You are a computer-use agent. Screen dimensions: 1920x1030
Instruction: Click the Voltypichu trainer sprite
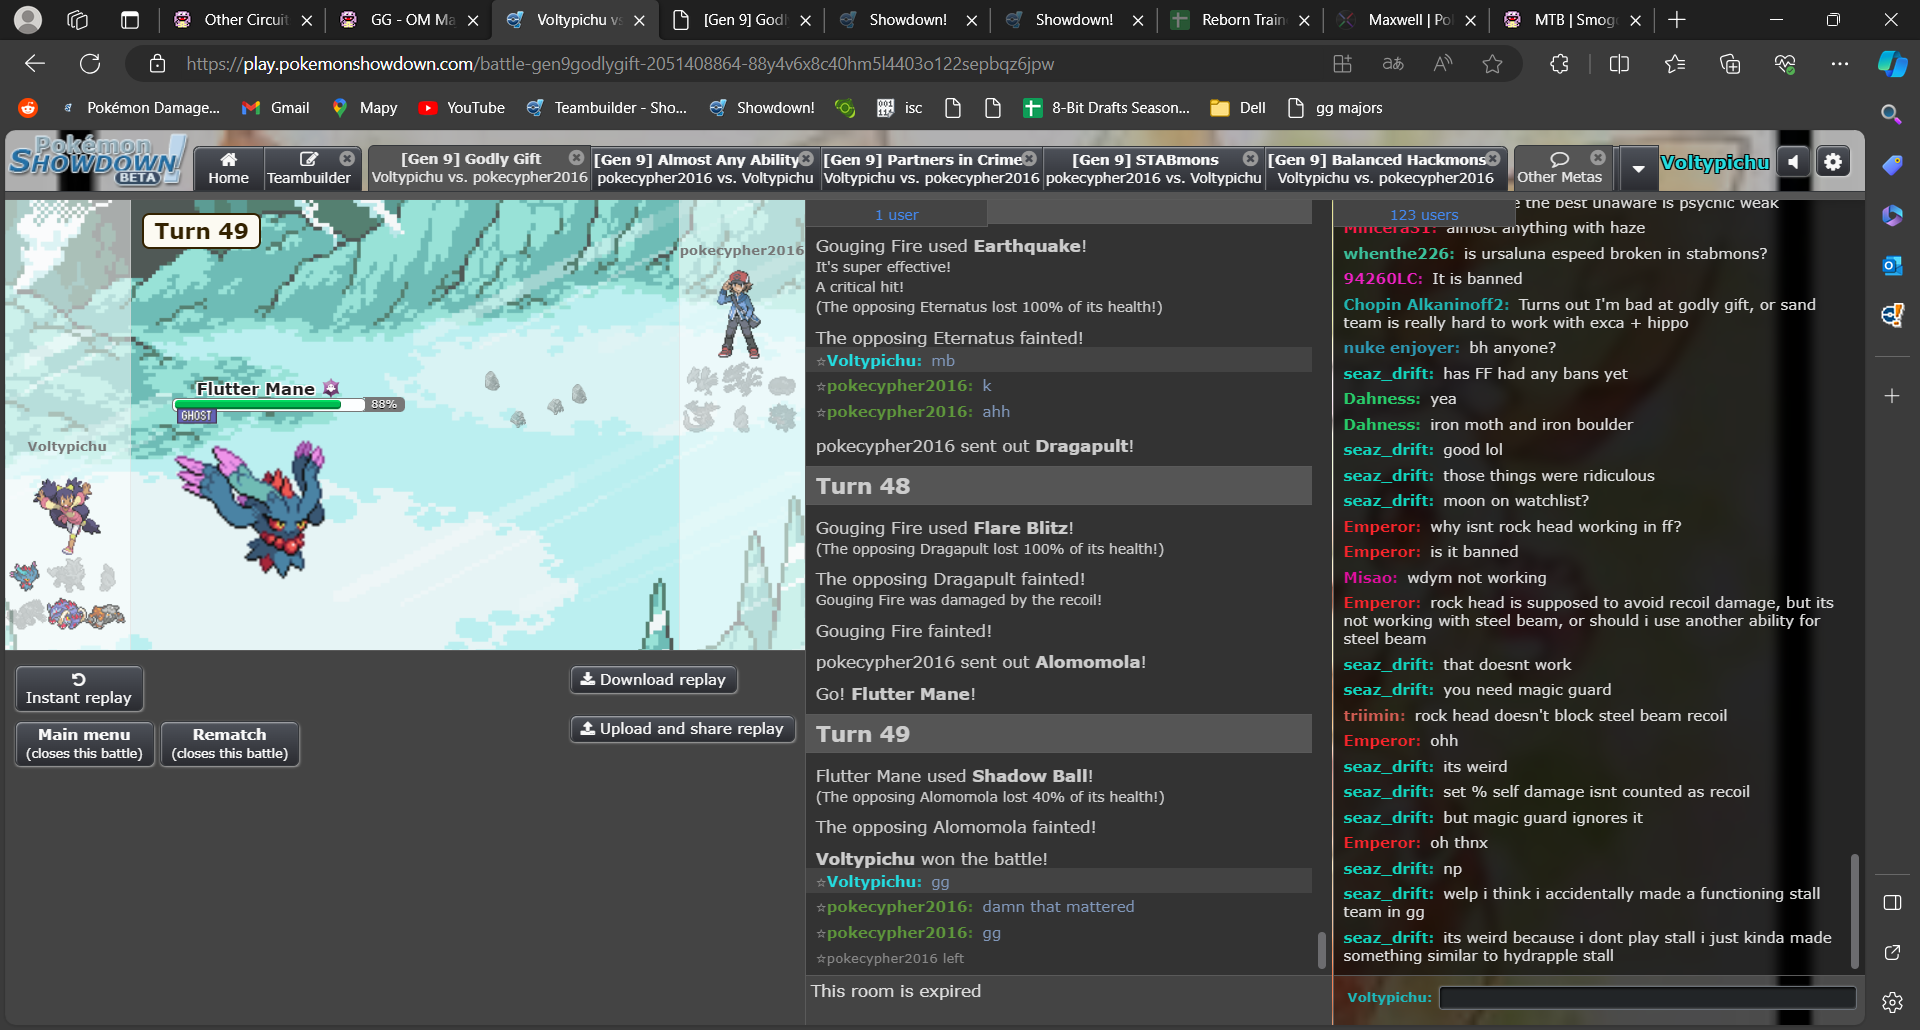tap(66, 514)
